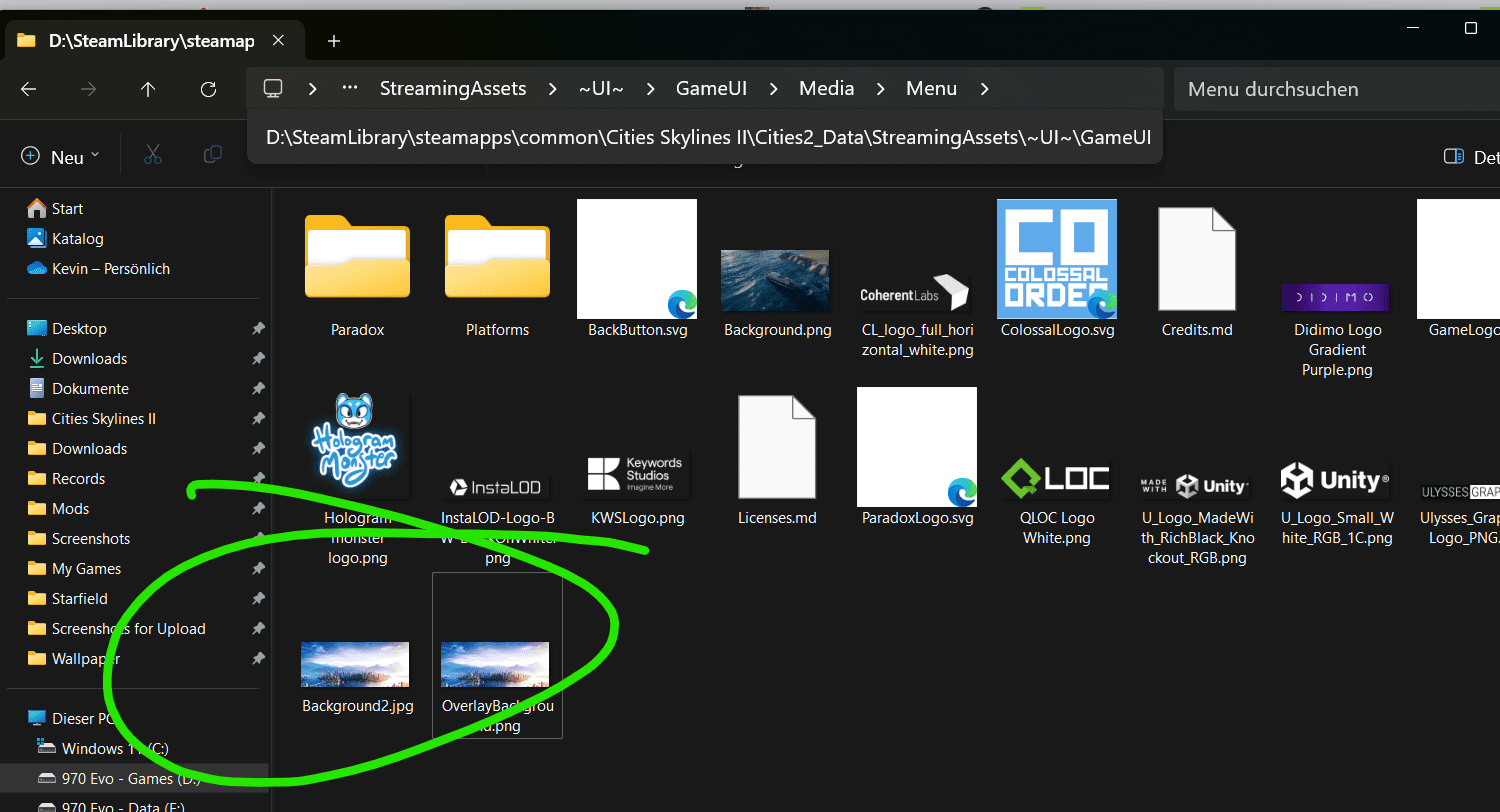1500x812 pixels.
Task: Click the Menu breadcrumb segment
Action: (x=932, y=89)
